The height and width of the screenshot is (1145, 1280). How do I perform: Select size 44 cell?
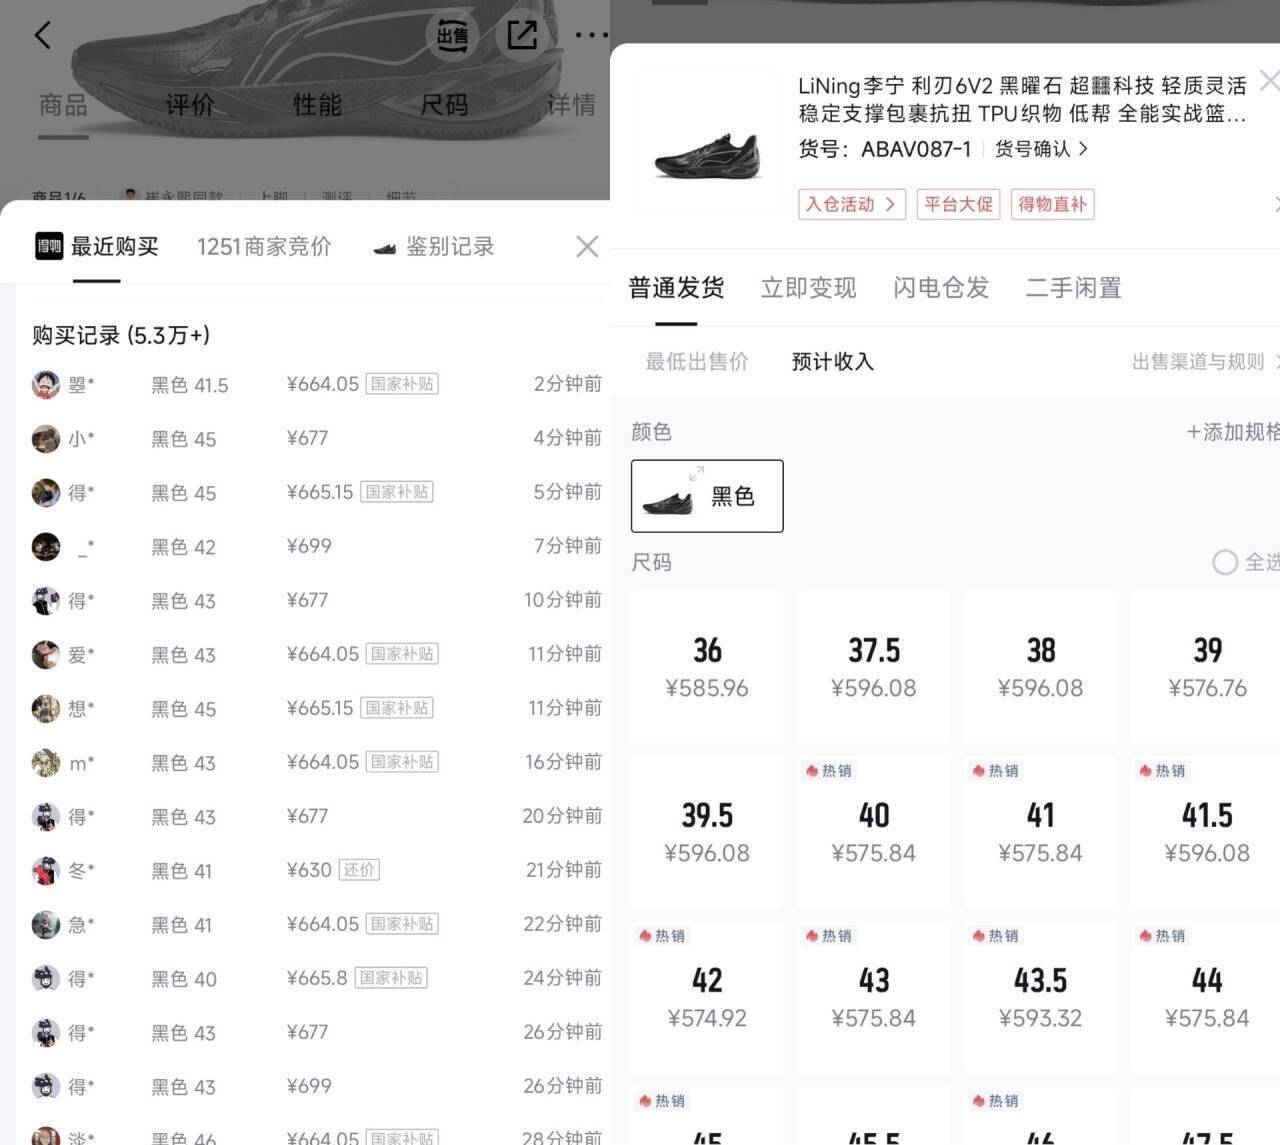pos(1206,997)
